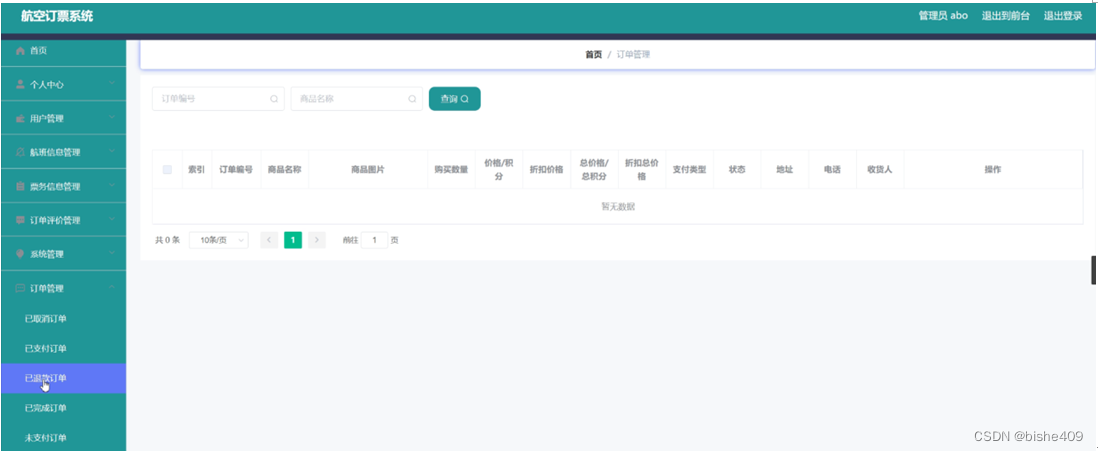
Task: Select 未支付订单 submenu item
Action: coord(63,438)
